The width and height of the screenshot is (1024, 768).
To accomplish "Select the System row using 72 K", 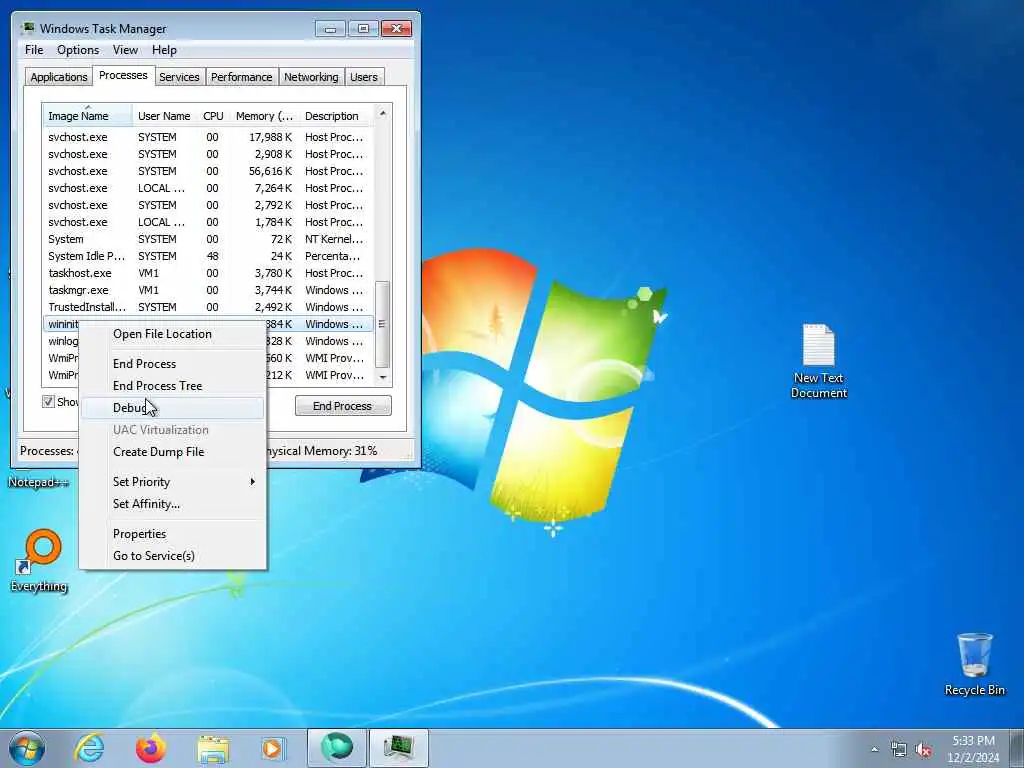I will pos(208,239).
